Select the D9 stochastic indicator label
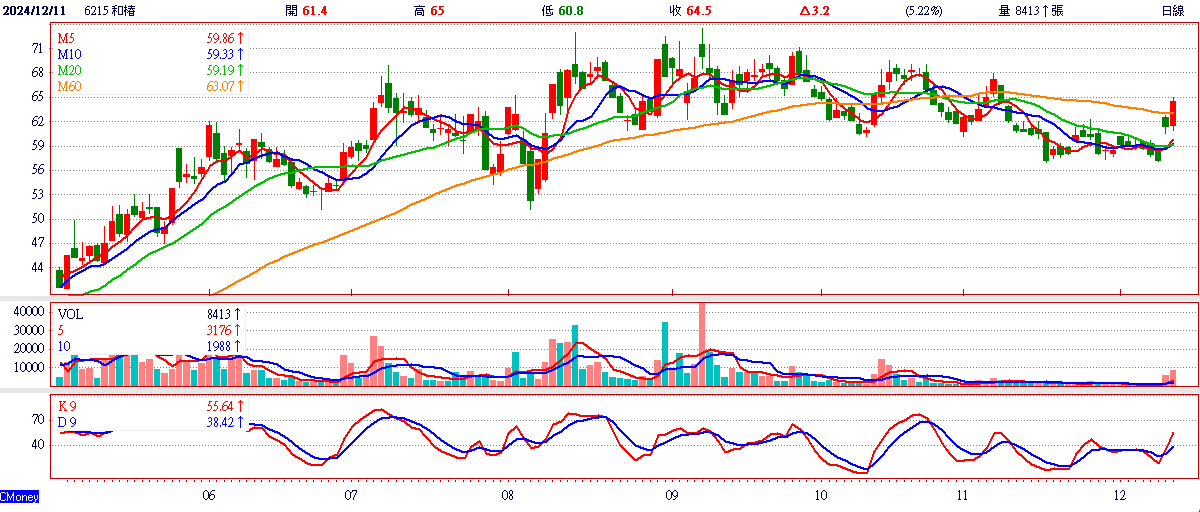The height and width of the screenshot is (512, 1200). click(x=67, y=423)
